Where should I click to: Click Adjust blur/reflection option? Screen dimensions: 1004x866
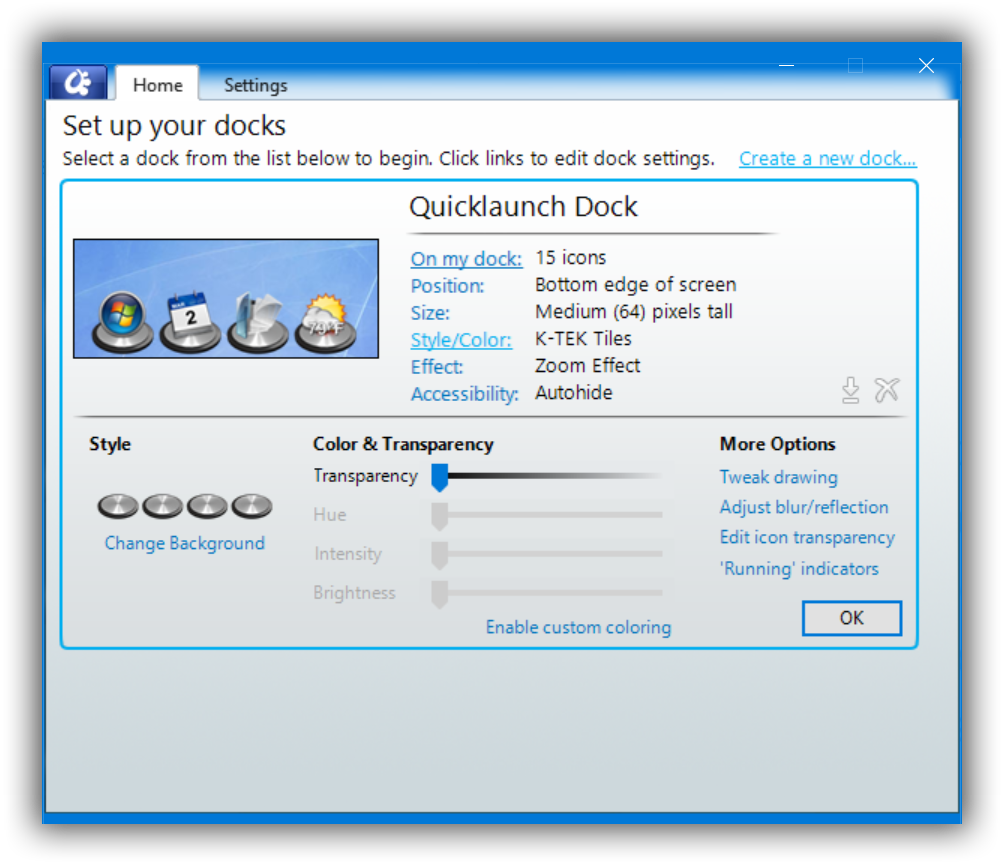pos(804,507)
